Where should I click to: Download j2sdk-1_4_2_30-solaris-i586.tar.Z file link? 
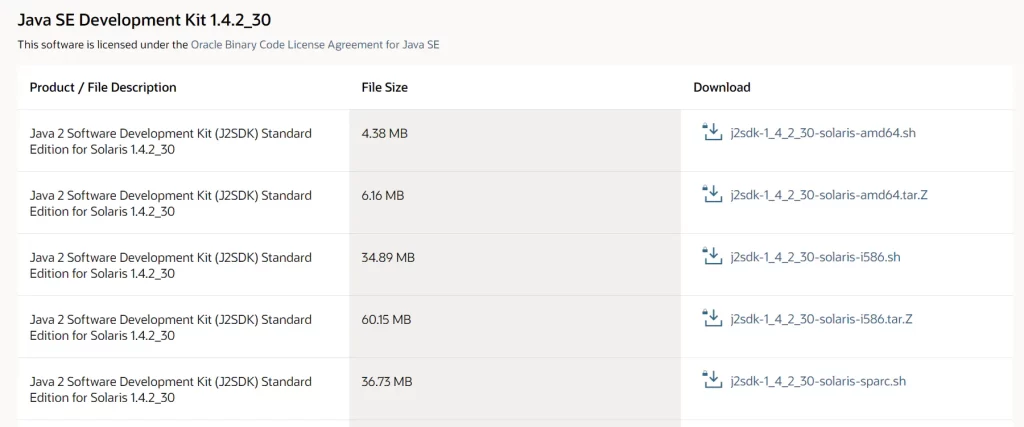pos(821,319)
